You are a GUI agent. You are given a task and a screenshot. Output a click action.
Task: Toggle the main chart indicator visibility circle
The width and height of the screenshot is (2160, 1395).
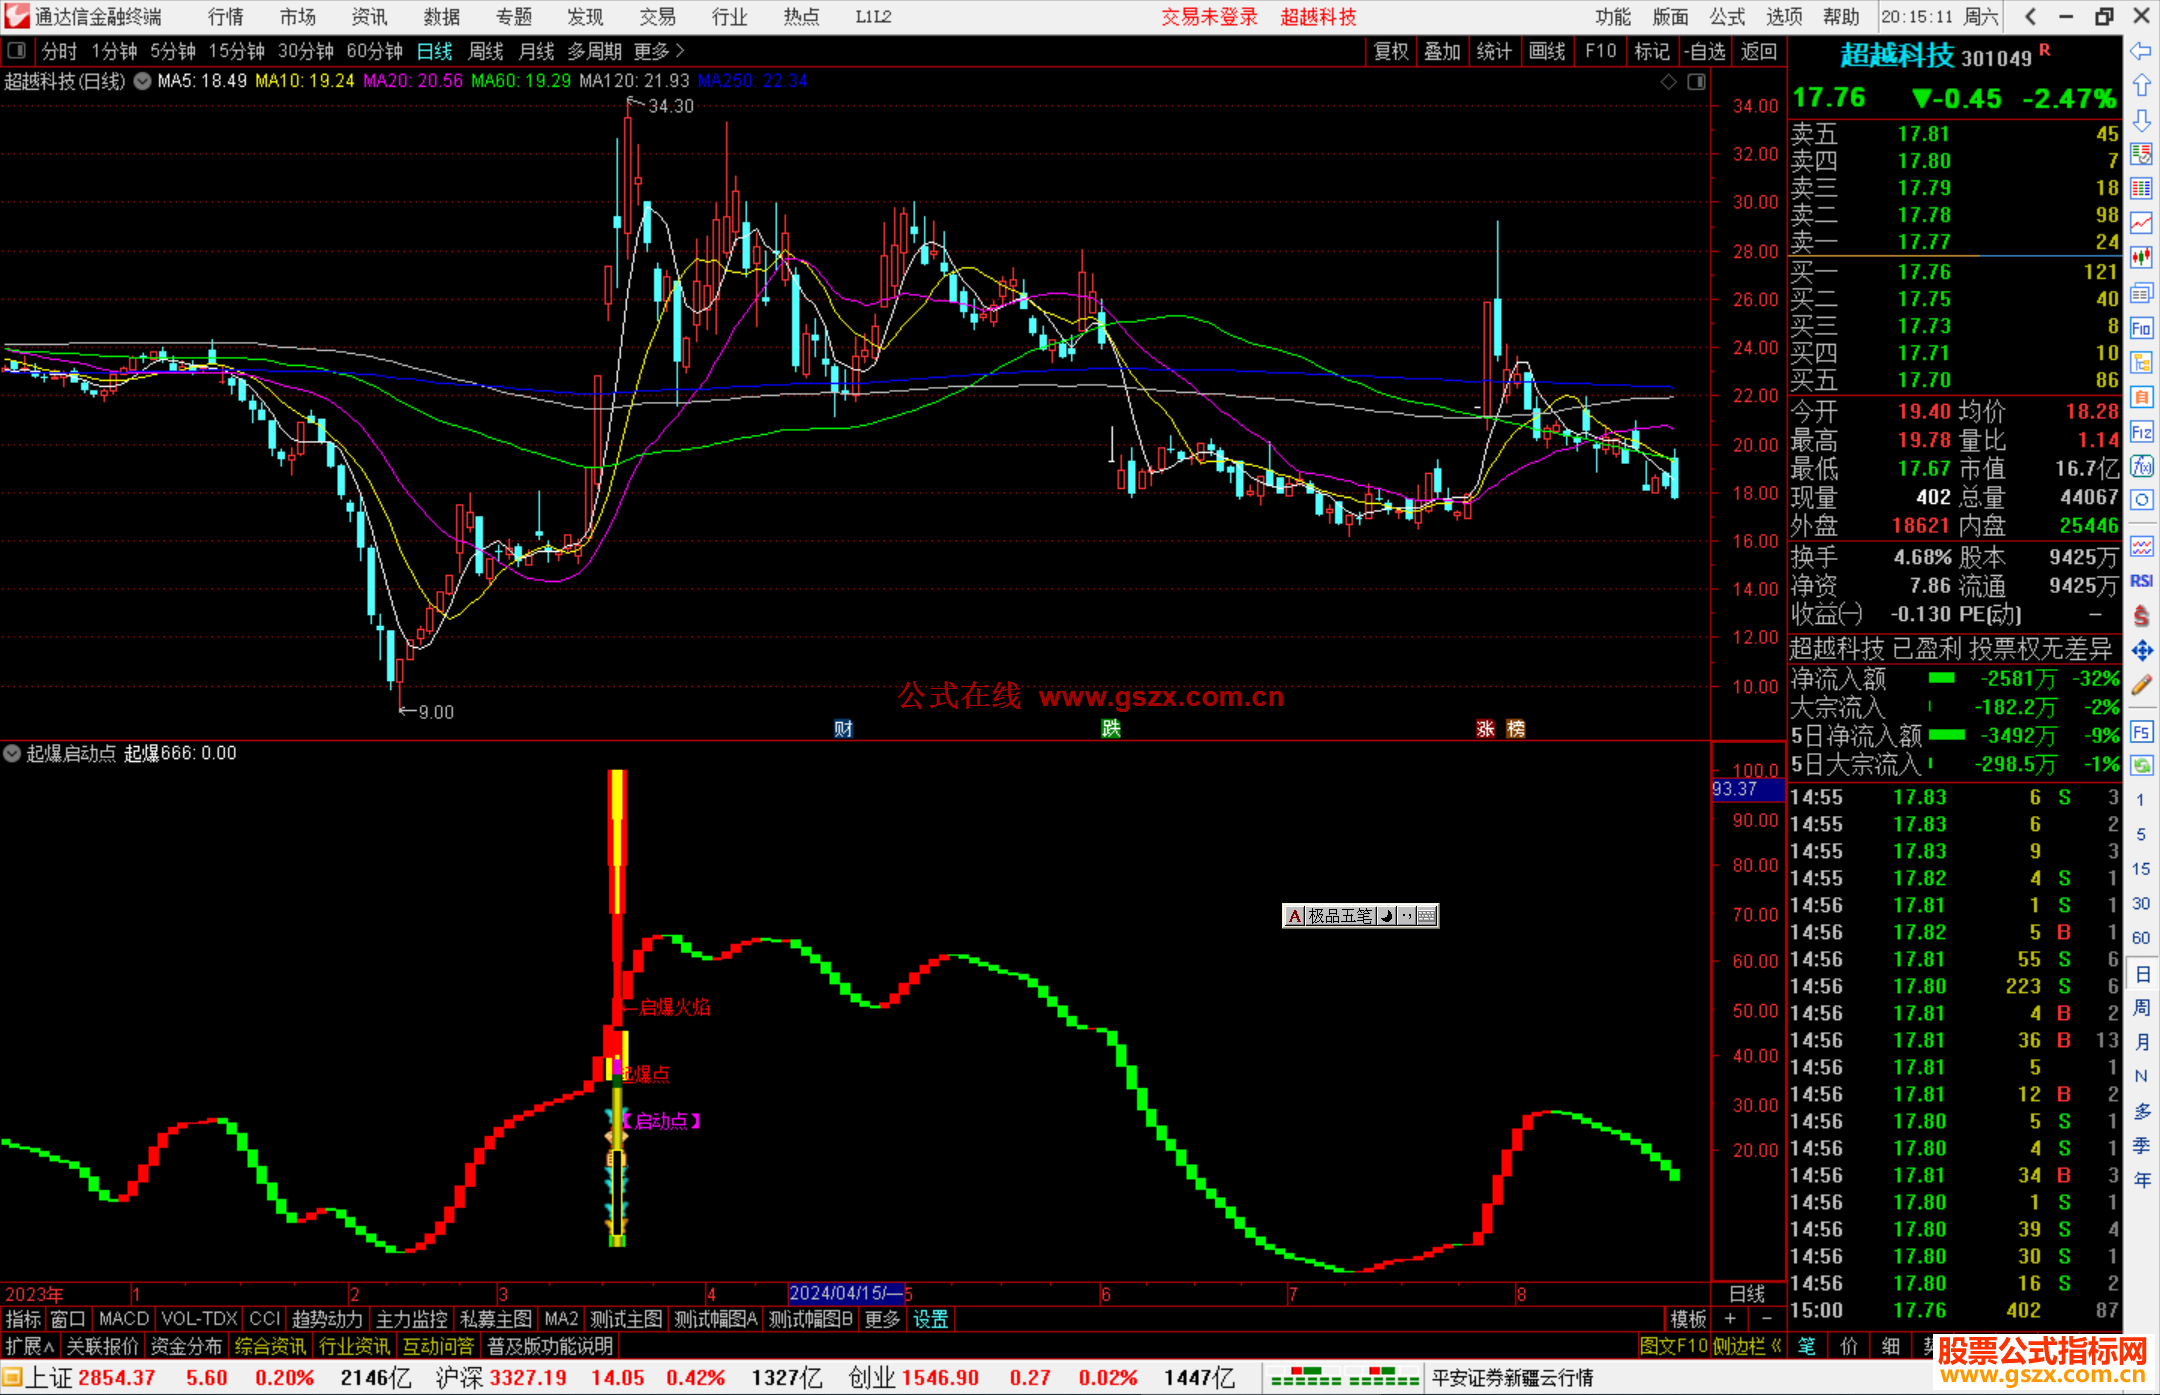coord(142,81)
